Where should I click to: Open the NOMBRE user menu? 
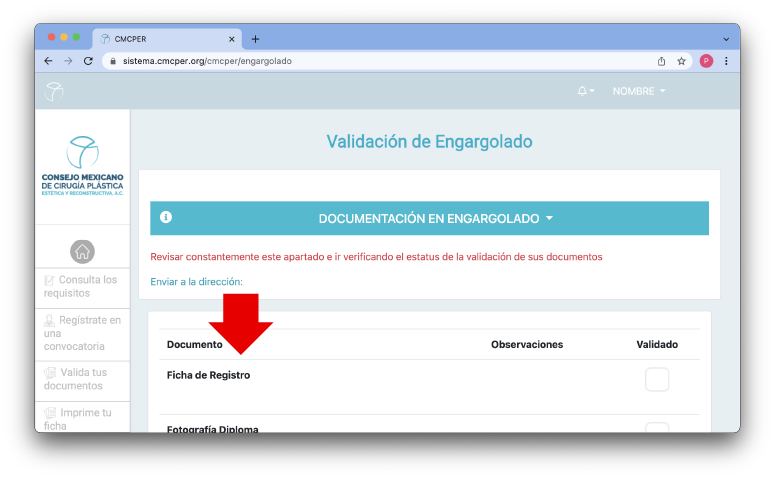[639, 91]
